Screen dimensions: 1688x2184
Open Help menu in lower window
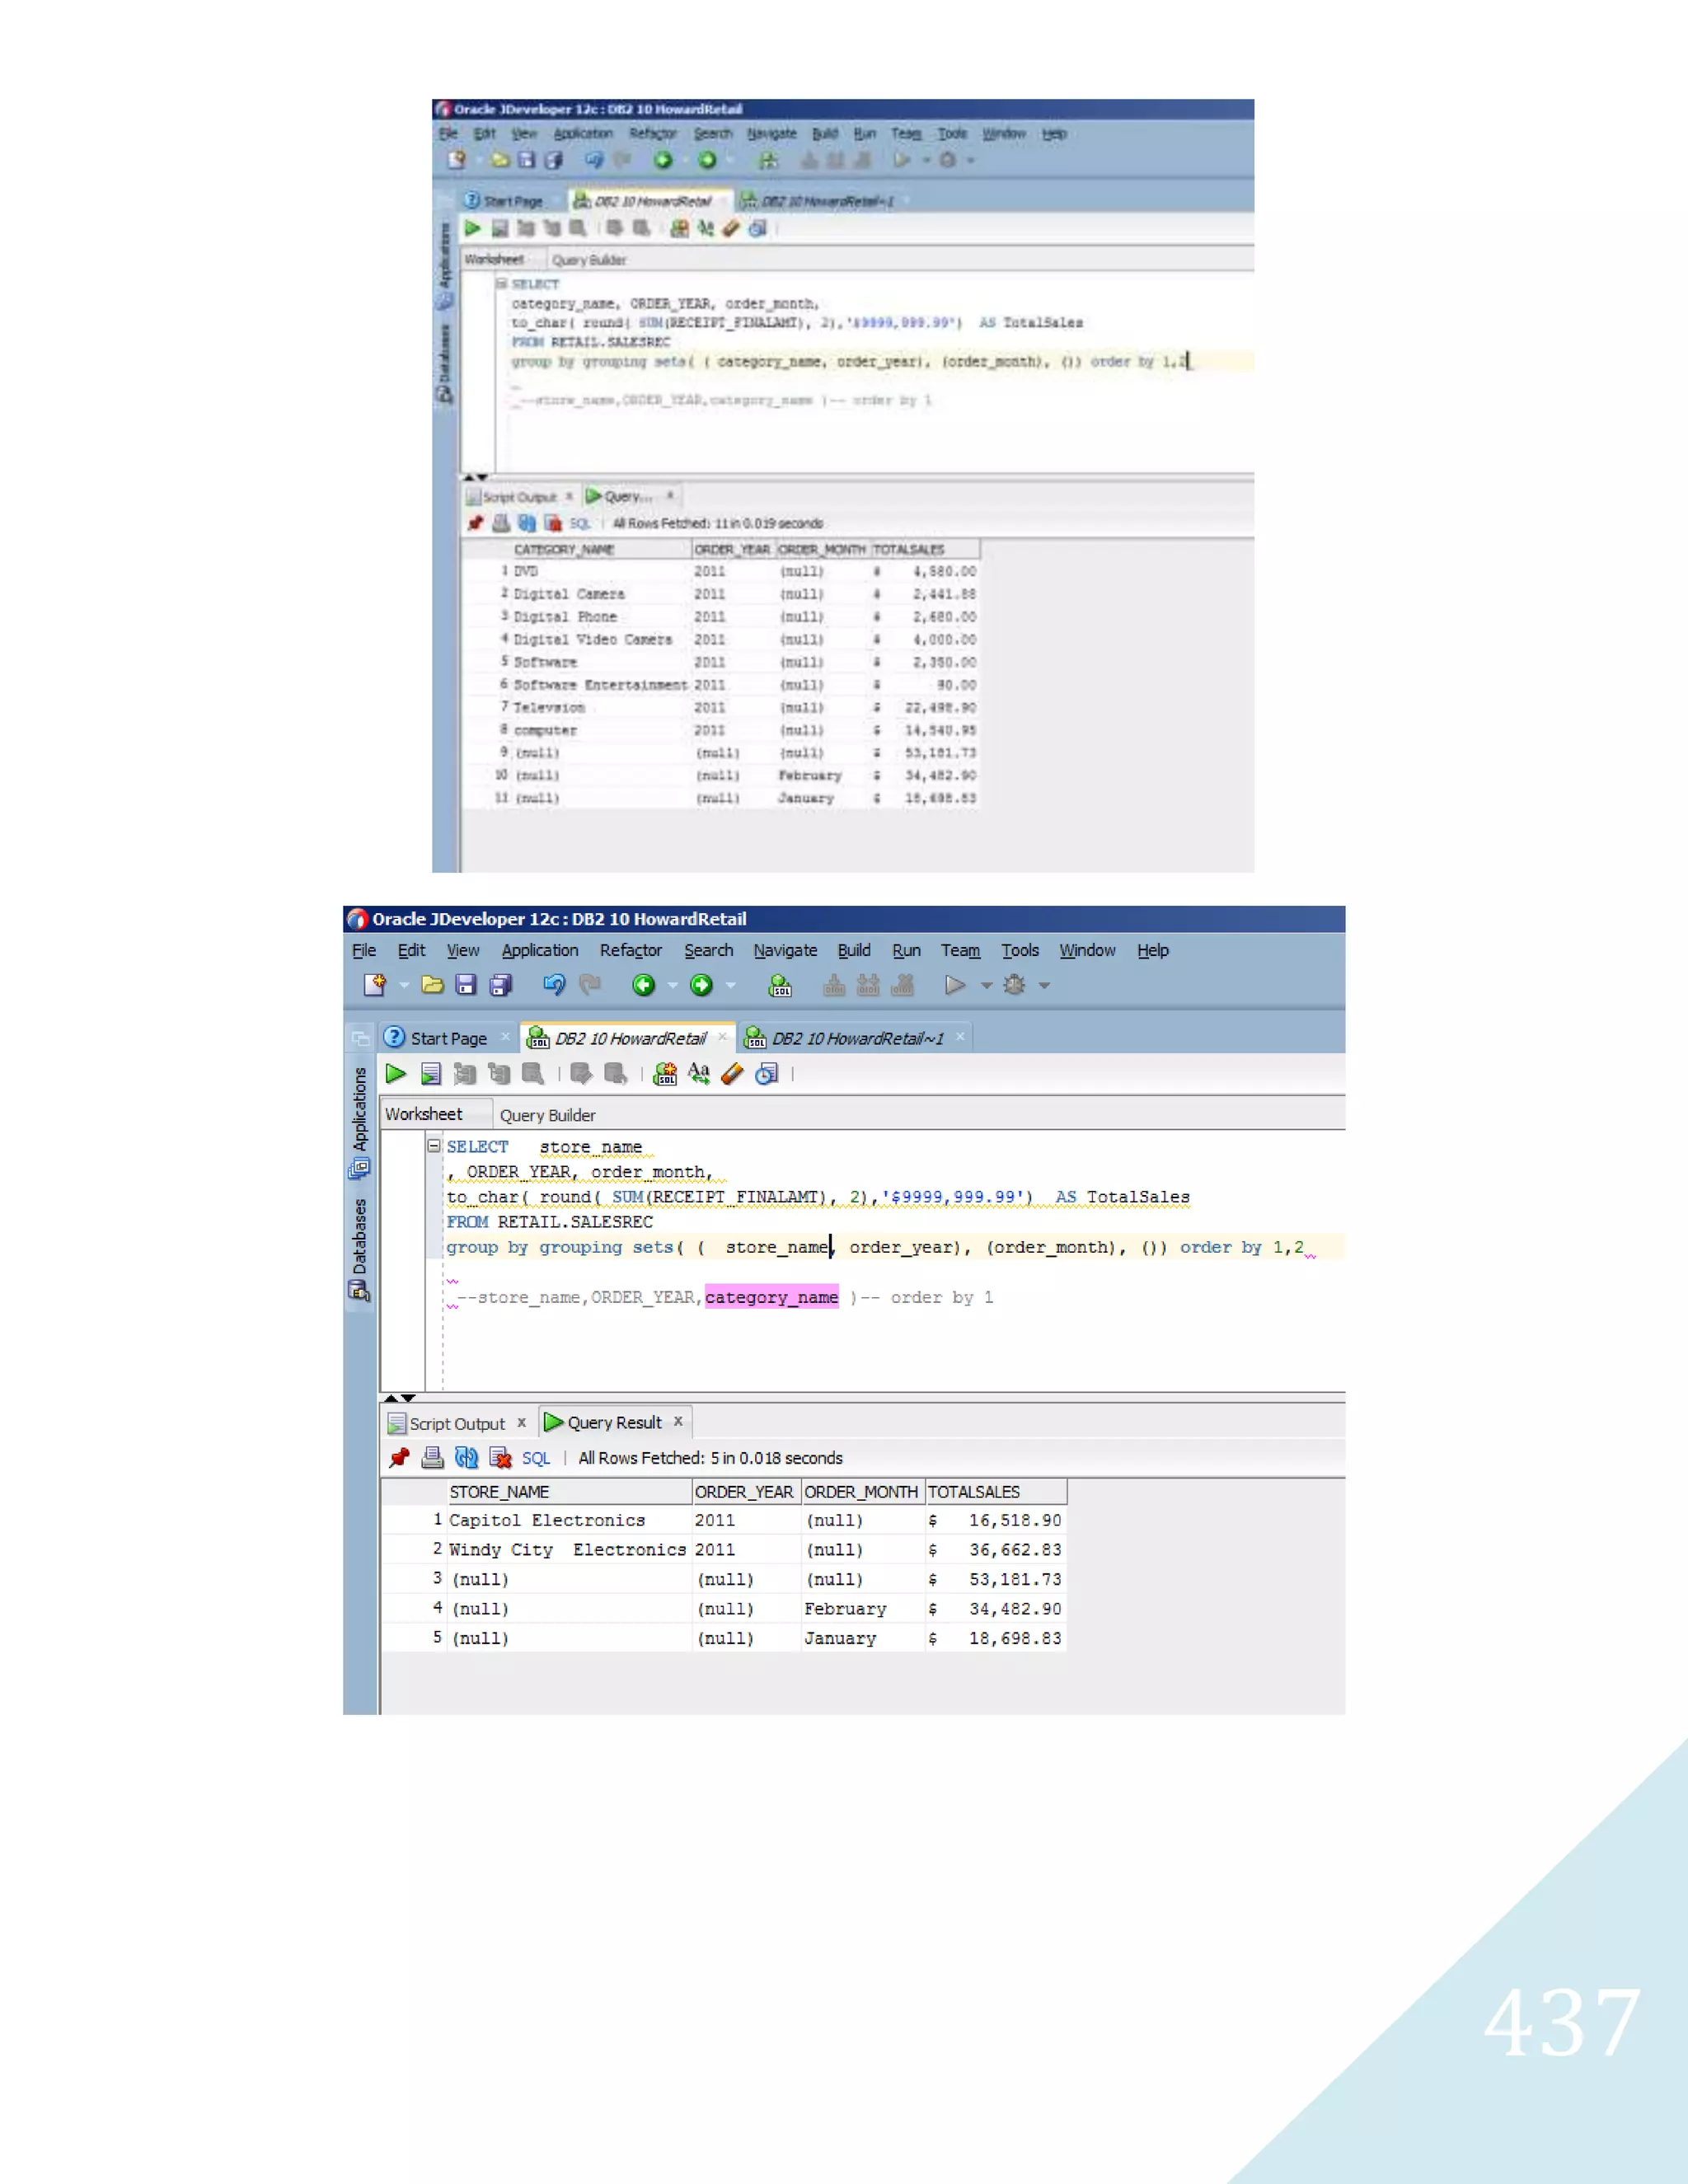(1152, 950)
